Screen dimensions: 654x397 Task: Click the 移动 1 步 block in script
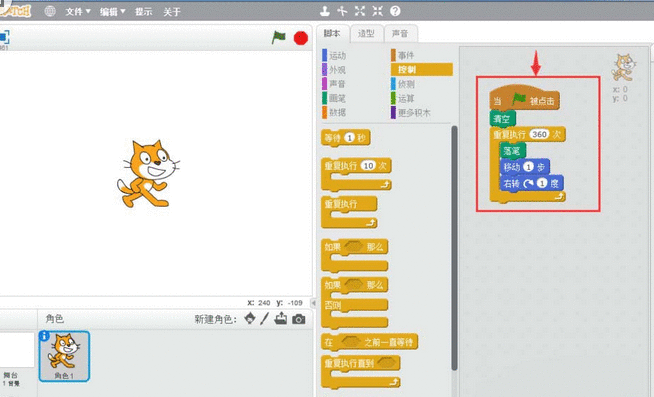pyautogui.click(x=524, y=167)
